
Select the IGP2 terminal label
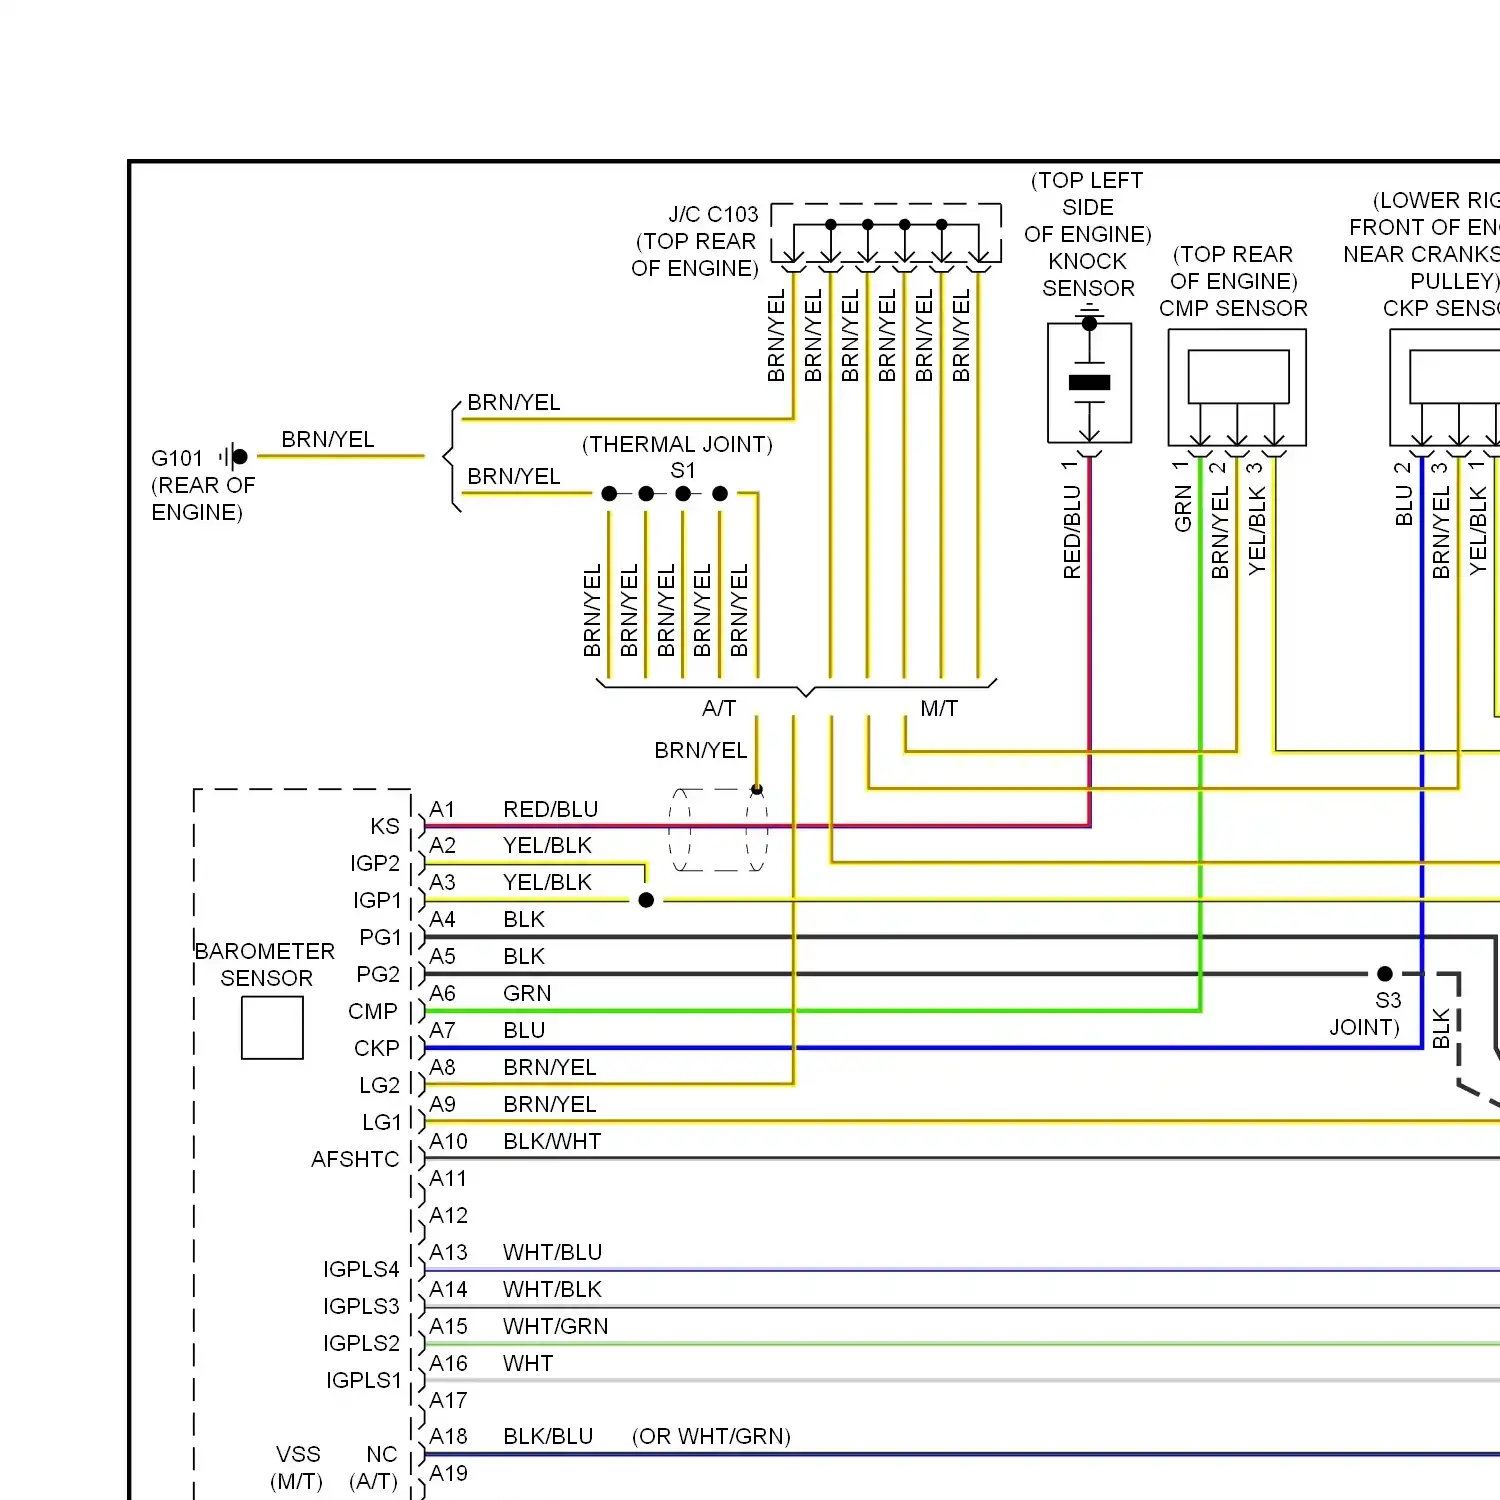point(375,863)
